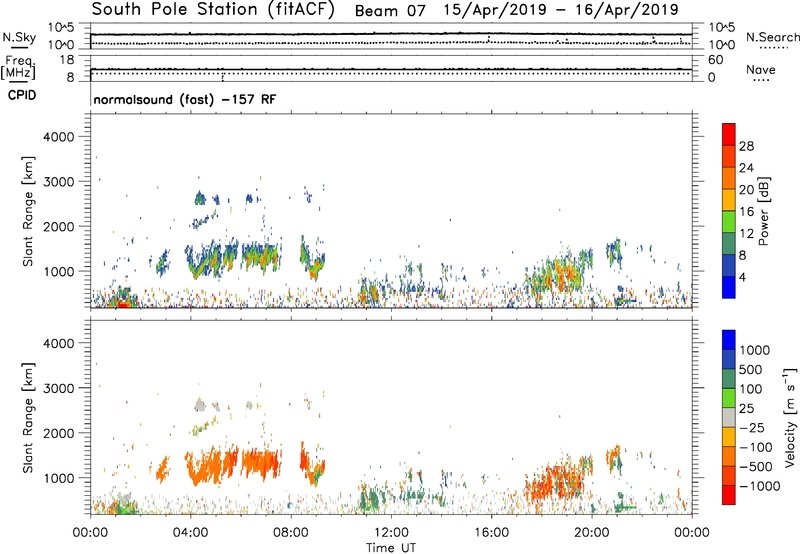Image resolution: width=800 pixels, height=554 pixels.
Task: Pick the dark green 100–500 velocity swatch
Action: (729, 379)
